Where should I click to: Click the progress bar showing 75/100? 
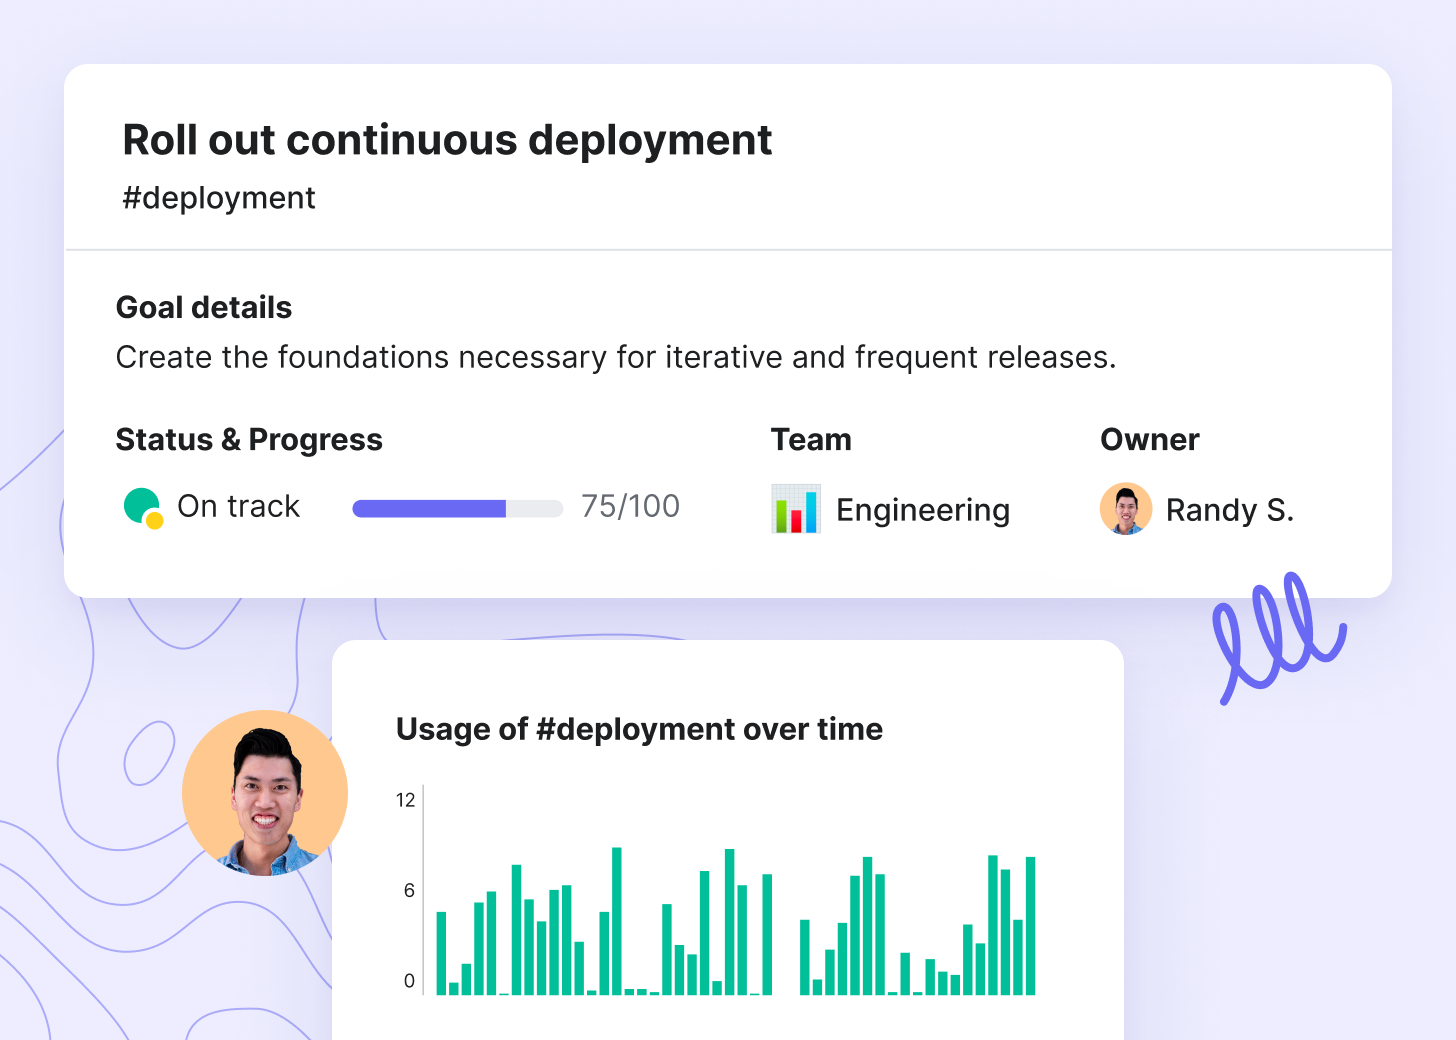tap(458, 508)
